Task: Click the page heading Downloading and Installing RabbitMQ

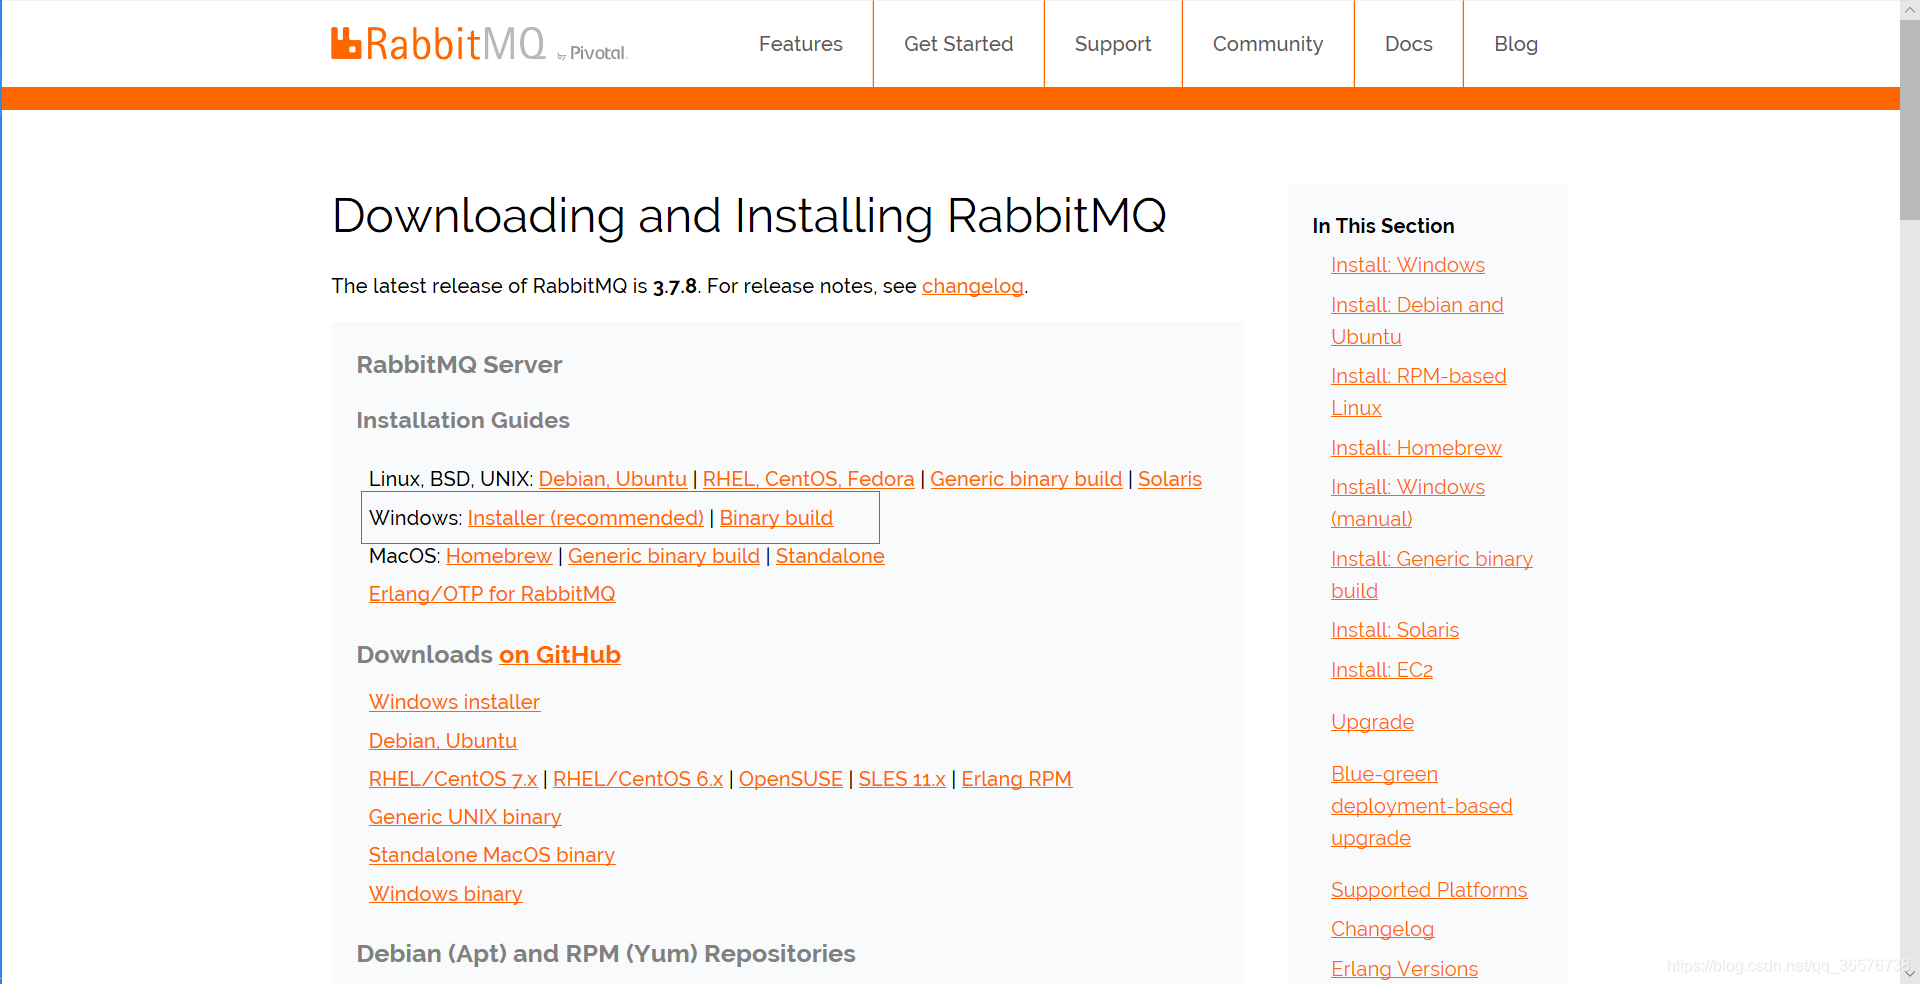Action: point(749,215)
